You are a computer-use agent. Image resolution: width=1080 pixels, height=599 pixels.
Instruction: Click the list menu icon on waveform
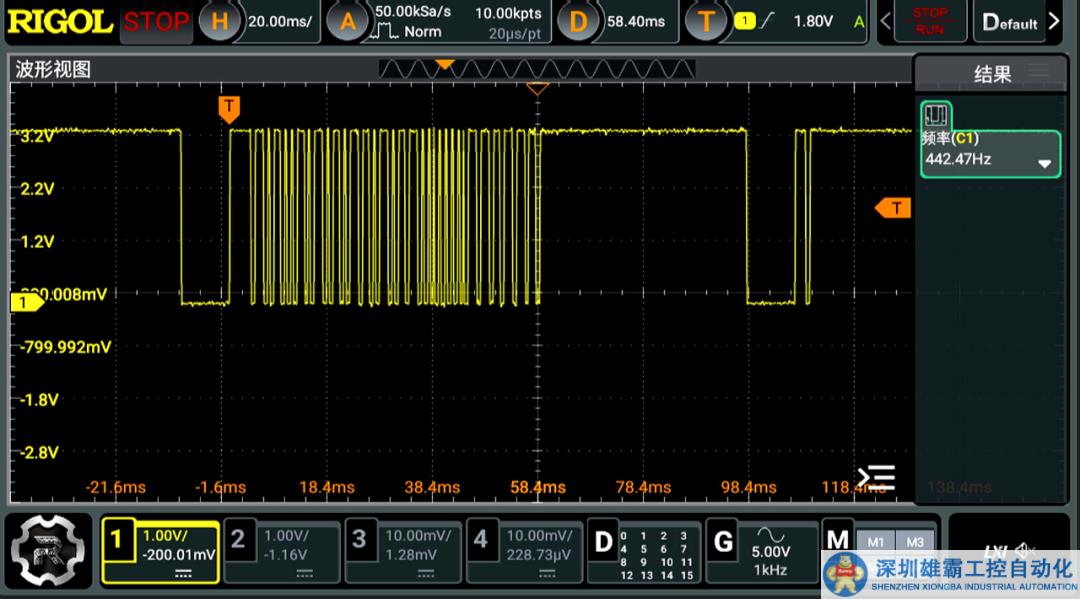pos(876,477)
